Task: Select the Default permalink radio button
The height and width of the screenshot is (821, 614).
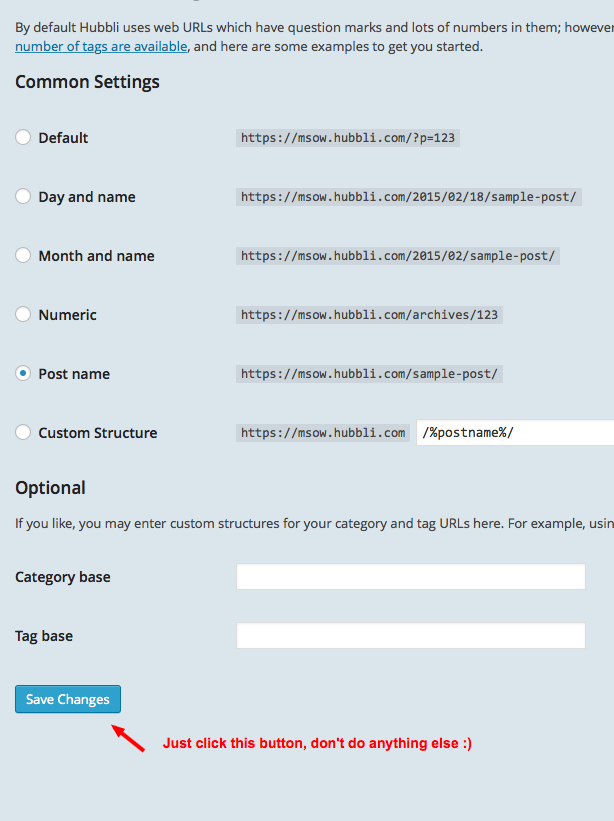Action: [x=23, y=138]
